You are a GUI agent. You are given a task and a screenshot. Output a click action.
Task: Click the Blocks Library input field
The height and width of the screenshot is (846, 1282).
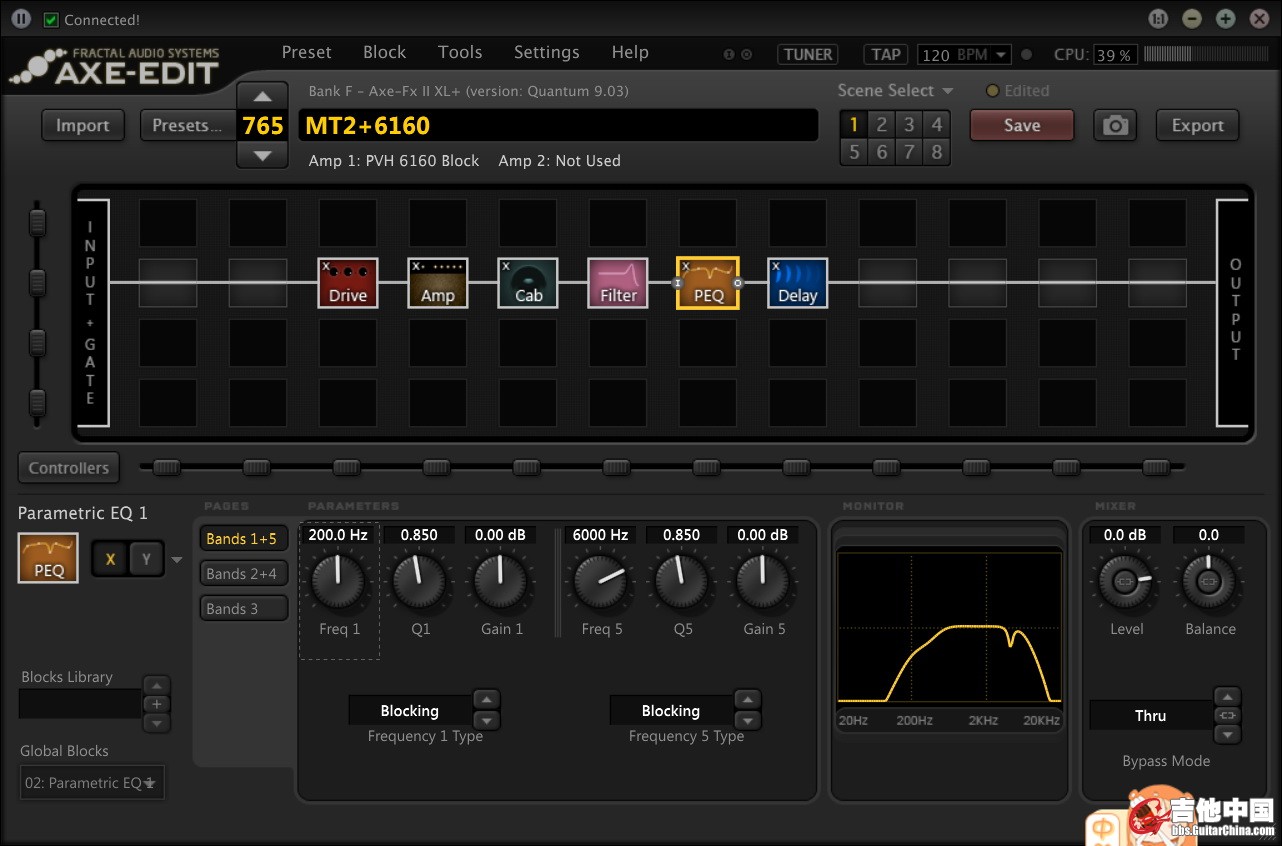point(80,704)
